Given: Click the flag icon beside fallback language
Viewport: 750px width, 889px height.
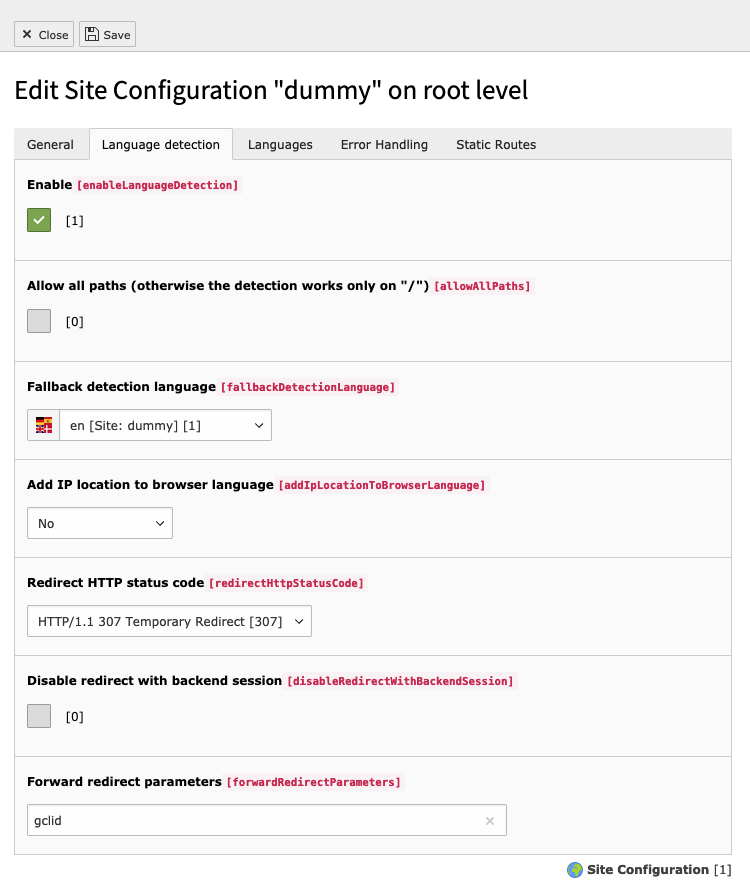Looking at the screenshot, I should pyautogui.click(x=44, y=425).
